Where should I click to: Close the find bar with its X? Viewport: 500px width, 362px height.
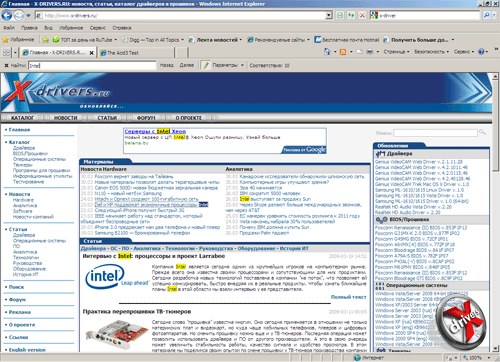6,65
